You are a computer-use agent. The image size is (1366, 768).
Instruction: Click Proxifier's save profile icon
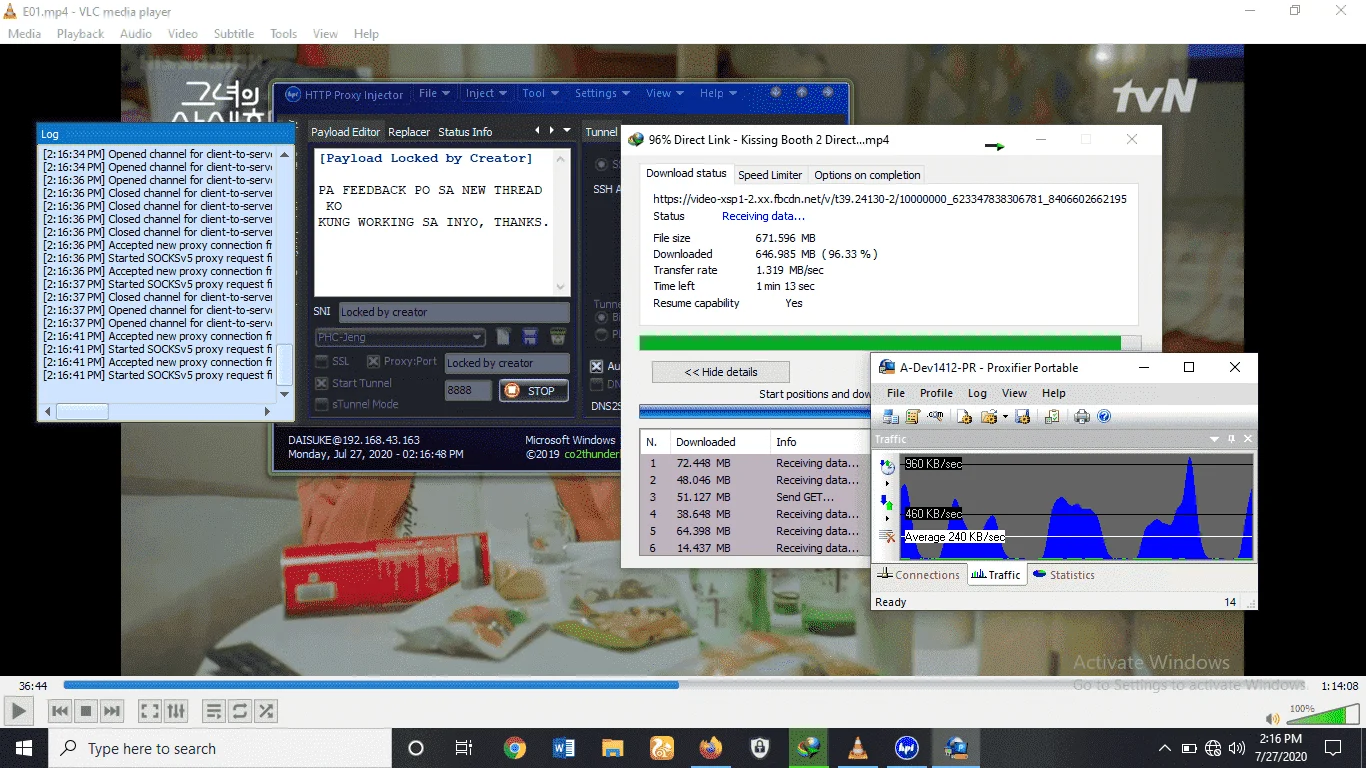click(1022, 417)
